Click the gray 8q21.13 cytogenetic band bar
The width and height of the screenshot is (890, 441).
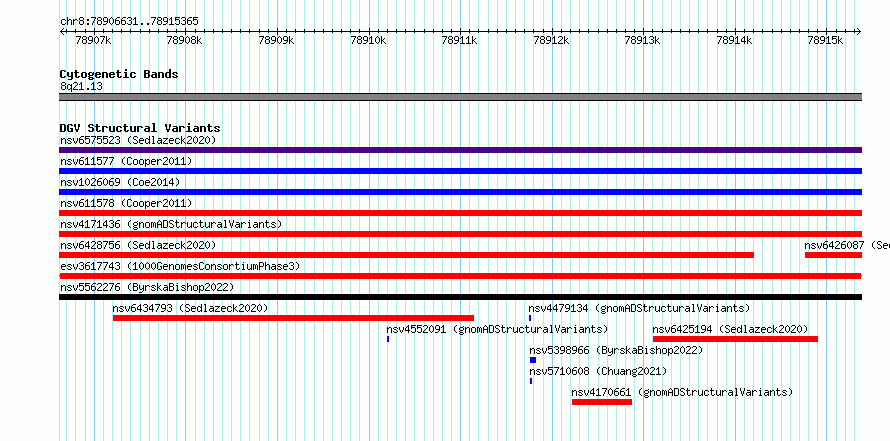460,97
